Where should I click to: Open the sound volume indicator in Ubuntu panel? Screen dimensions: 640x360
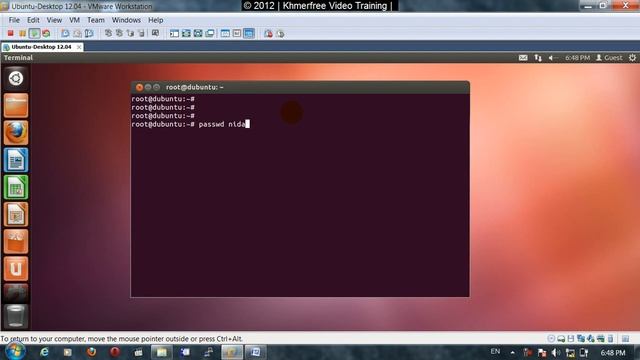(552, 58)
